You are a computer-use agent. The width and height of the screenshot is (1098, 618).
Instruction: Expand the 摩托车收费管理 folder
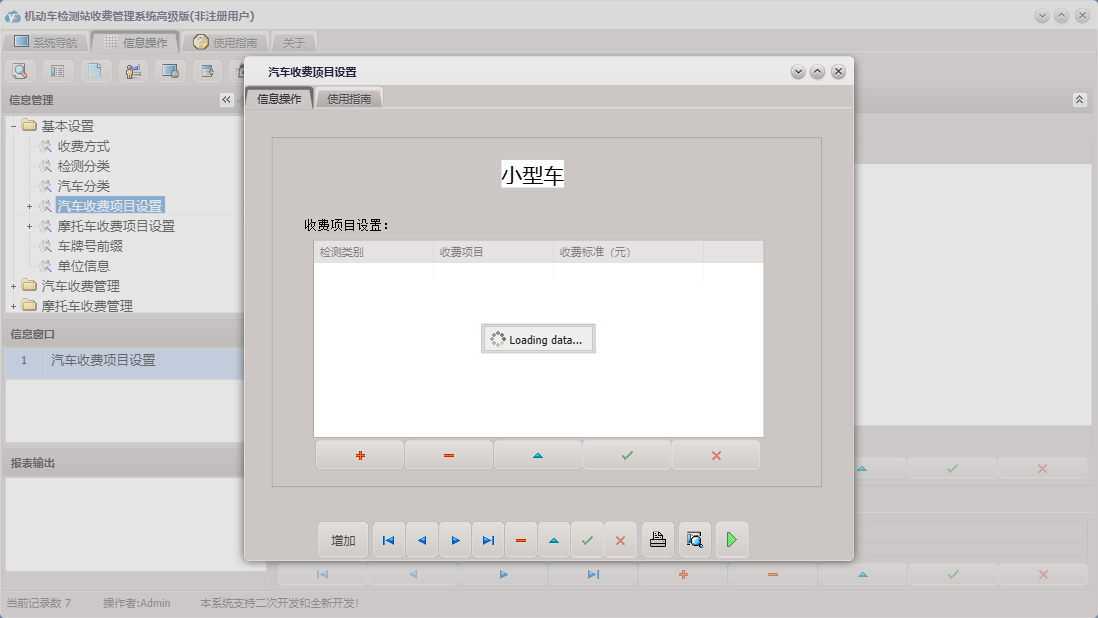13,307
